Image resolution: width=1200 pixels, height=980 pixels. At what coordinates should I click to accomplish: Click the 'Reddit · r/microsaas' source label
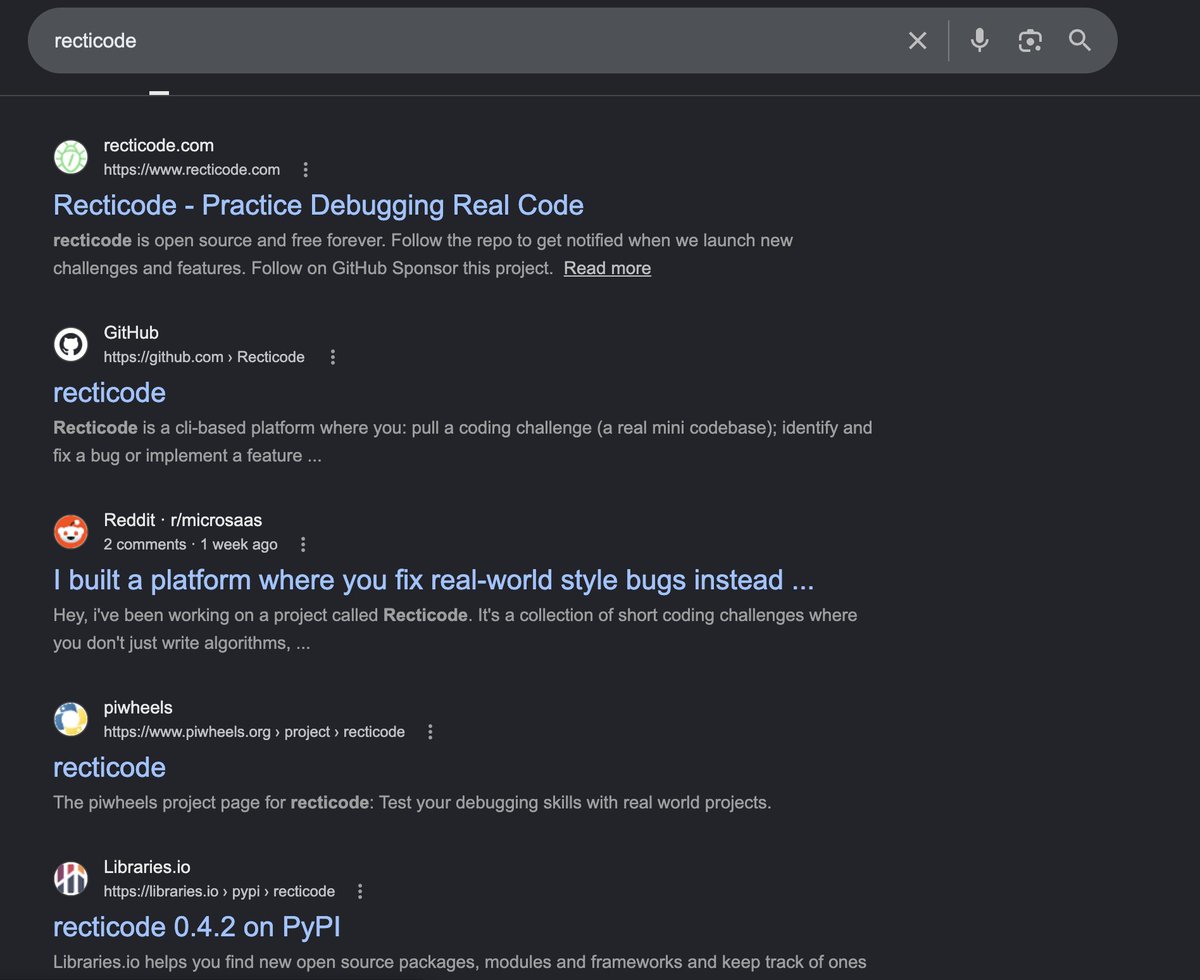point(183,520)
